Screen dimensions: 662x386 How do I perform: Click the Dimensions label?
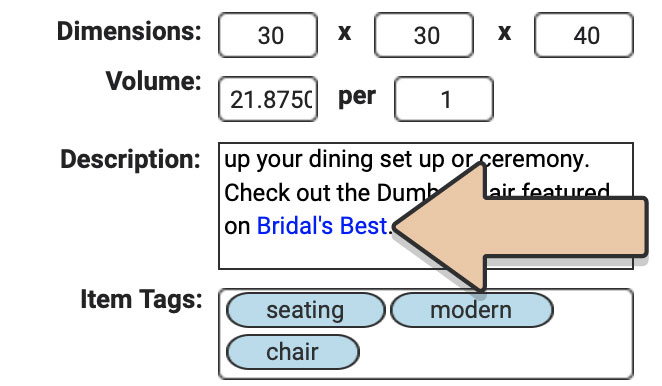[129, 32]
